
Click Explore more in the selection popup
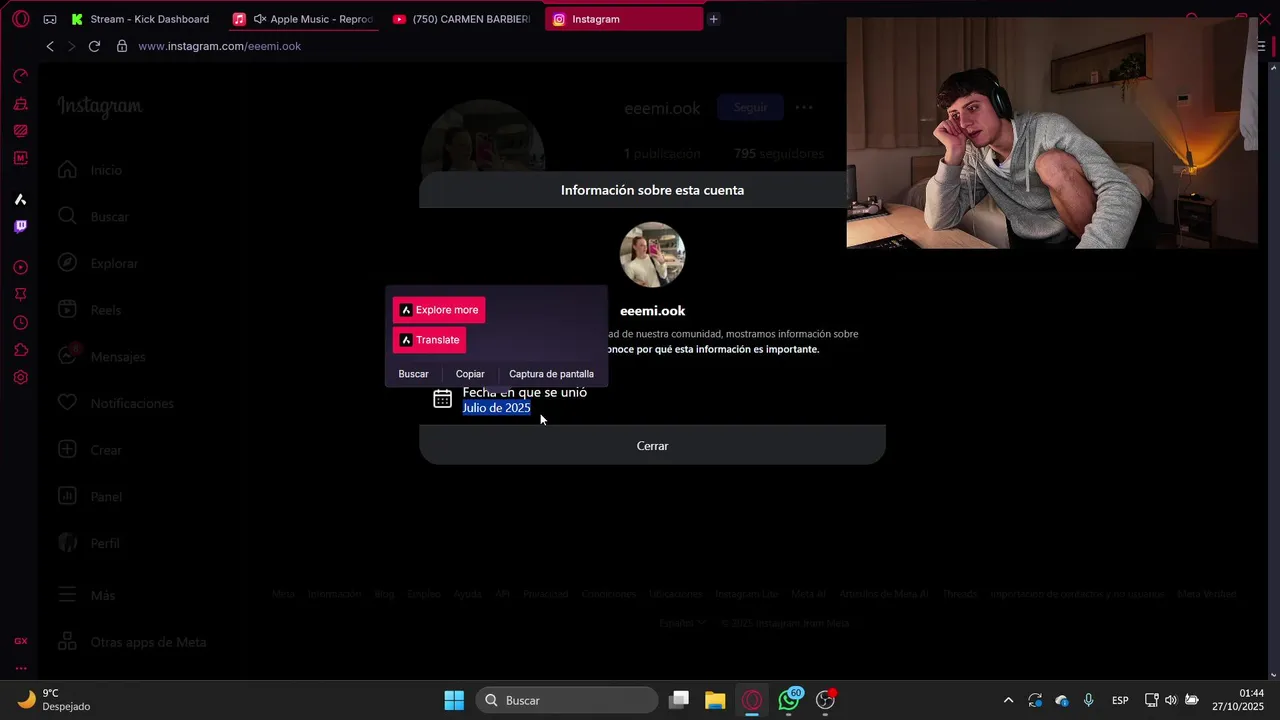pyautogui.click(x=439, y=310)
